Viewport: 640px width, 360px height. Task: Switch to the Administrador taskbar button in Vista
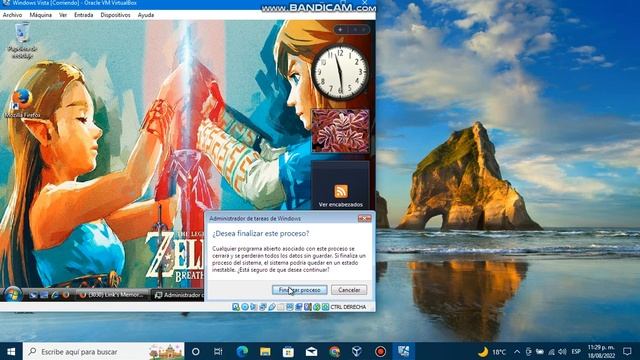pos(178,295)
